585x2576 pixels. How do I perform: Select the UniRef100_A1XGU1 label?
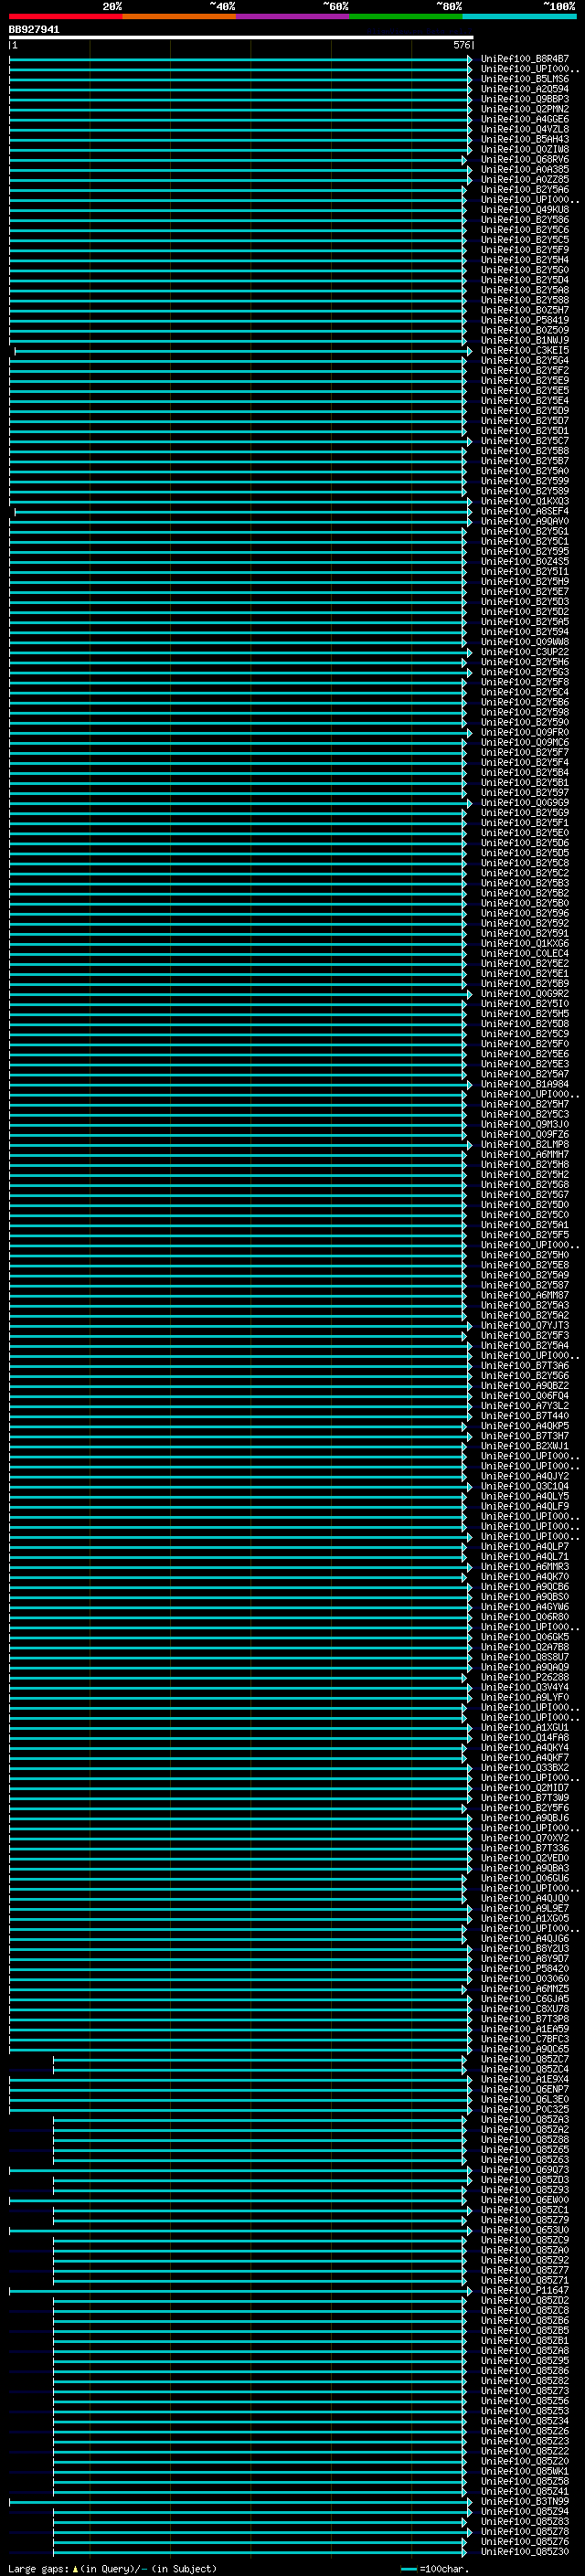pyautogui.click(x=525, y=1727)
